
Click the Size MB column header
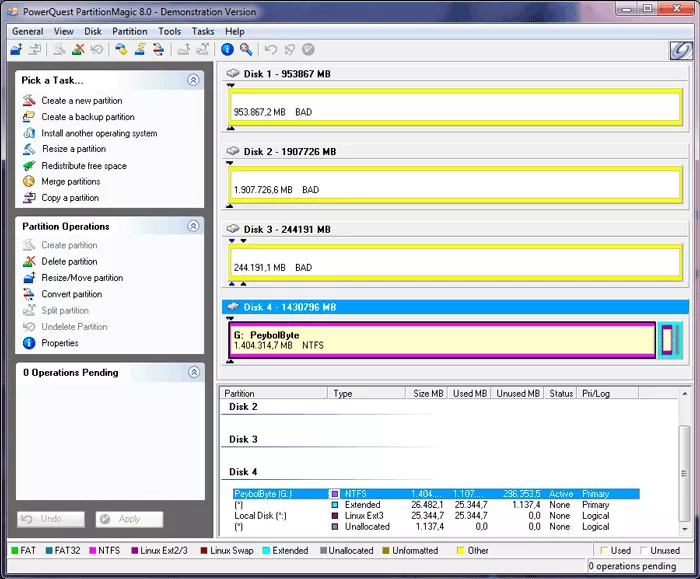pos(427,393)
